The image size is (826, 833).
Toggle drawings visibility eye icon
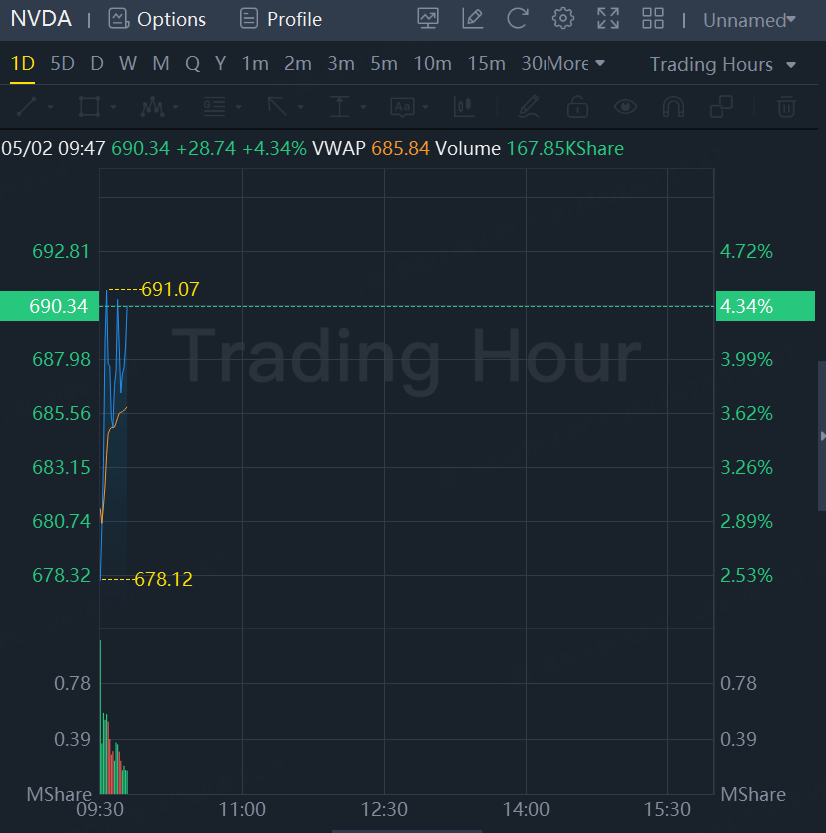625,107
